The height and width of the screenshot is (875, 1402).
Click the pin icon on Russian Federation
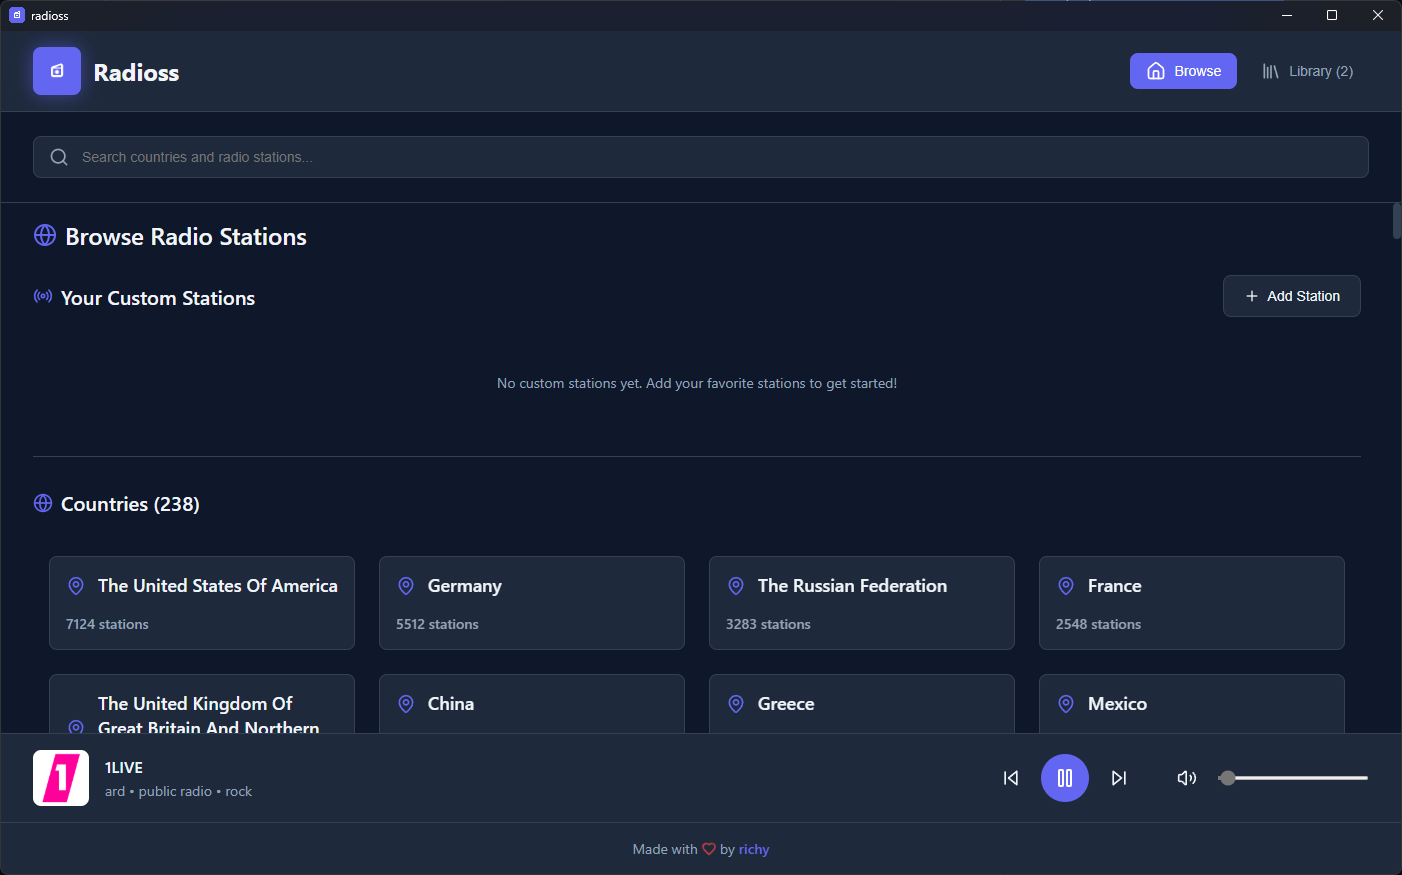(x=736, y=586)
